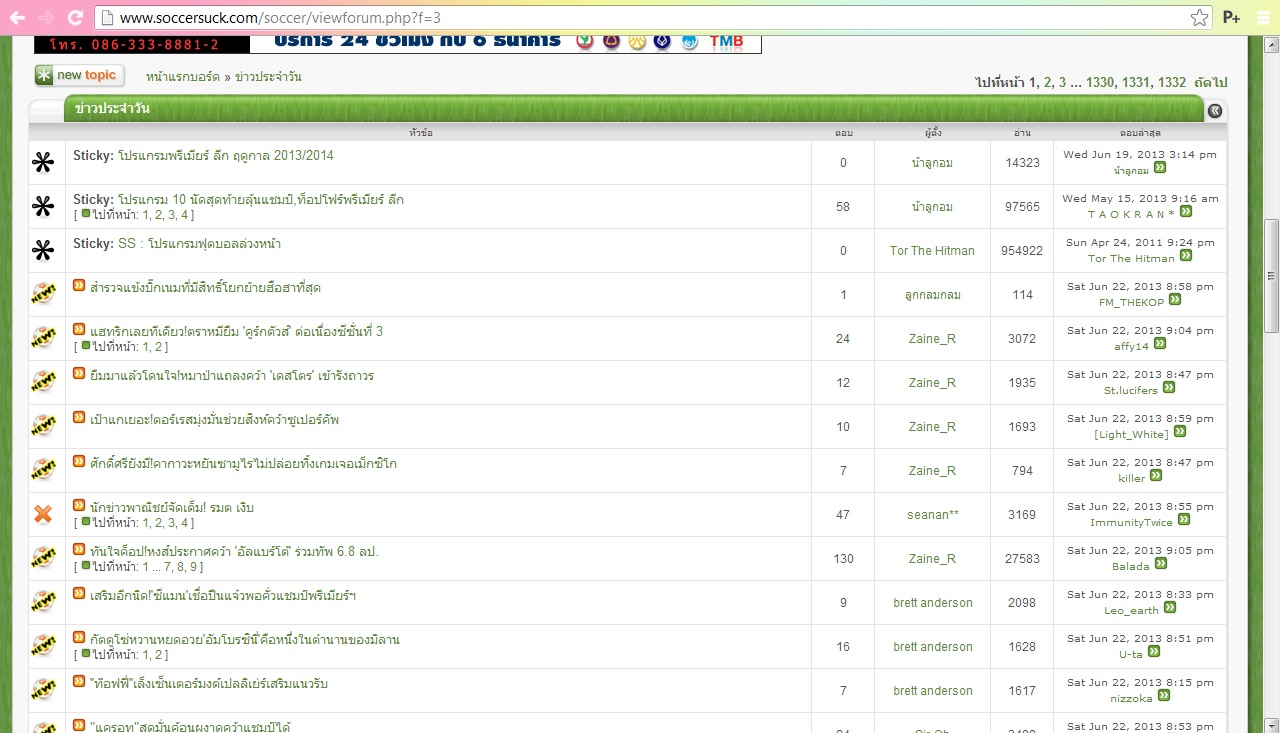Open sticky topic โปรแกรมพรีเมียร์ ลีก 2013/2014
Image resolution: width=1280 pixels, height=733 pixels.
click(x=226, y=156)
